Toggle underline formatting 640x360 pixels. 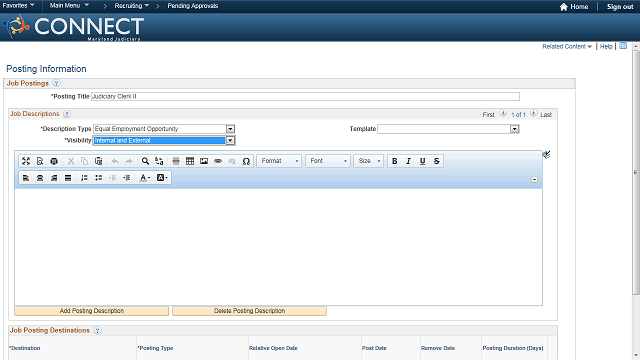[422, 161]
